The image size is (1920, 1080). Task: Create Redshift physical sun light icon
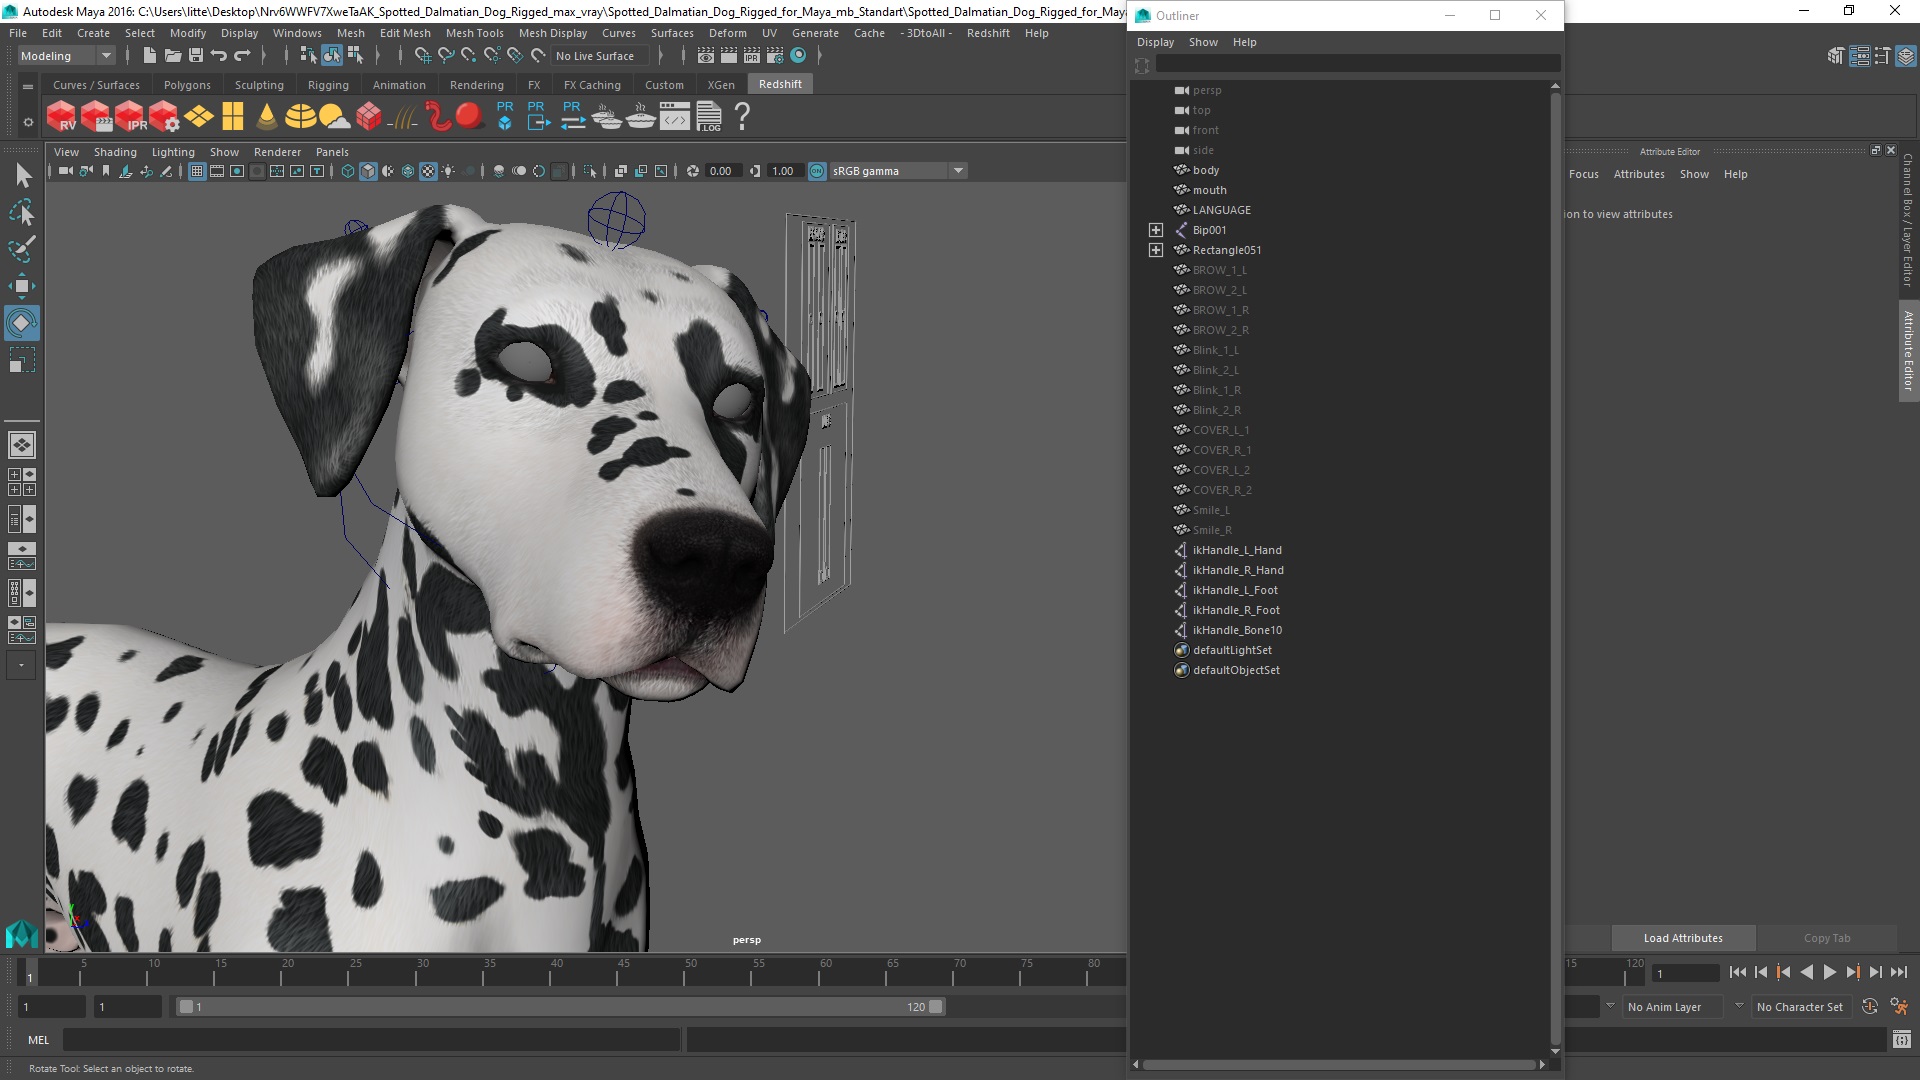pos(334,117)
